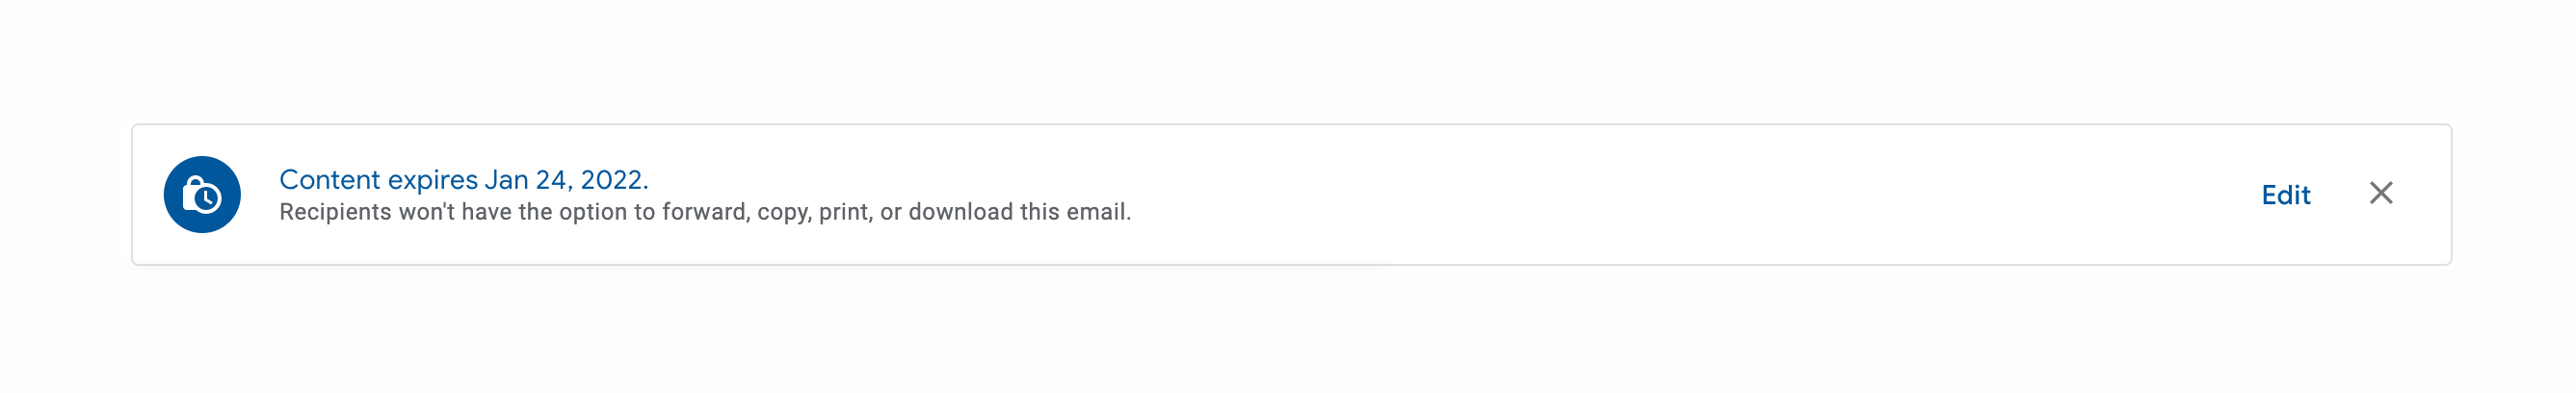Click the Edit link
The image size is (2576, 393).
click(x=2285, y=195)
